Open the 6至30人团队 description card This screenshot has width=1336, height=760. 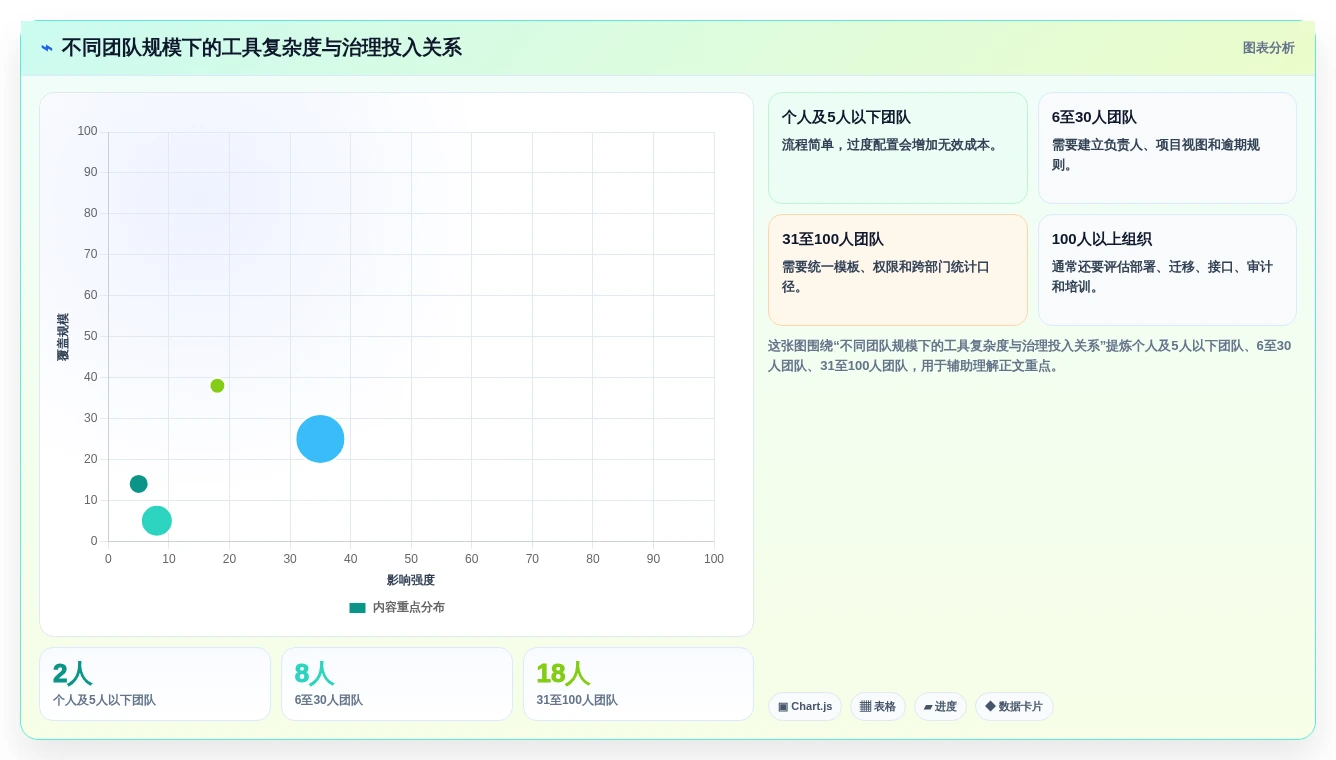coord(1167,148)
